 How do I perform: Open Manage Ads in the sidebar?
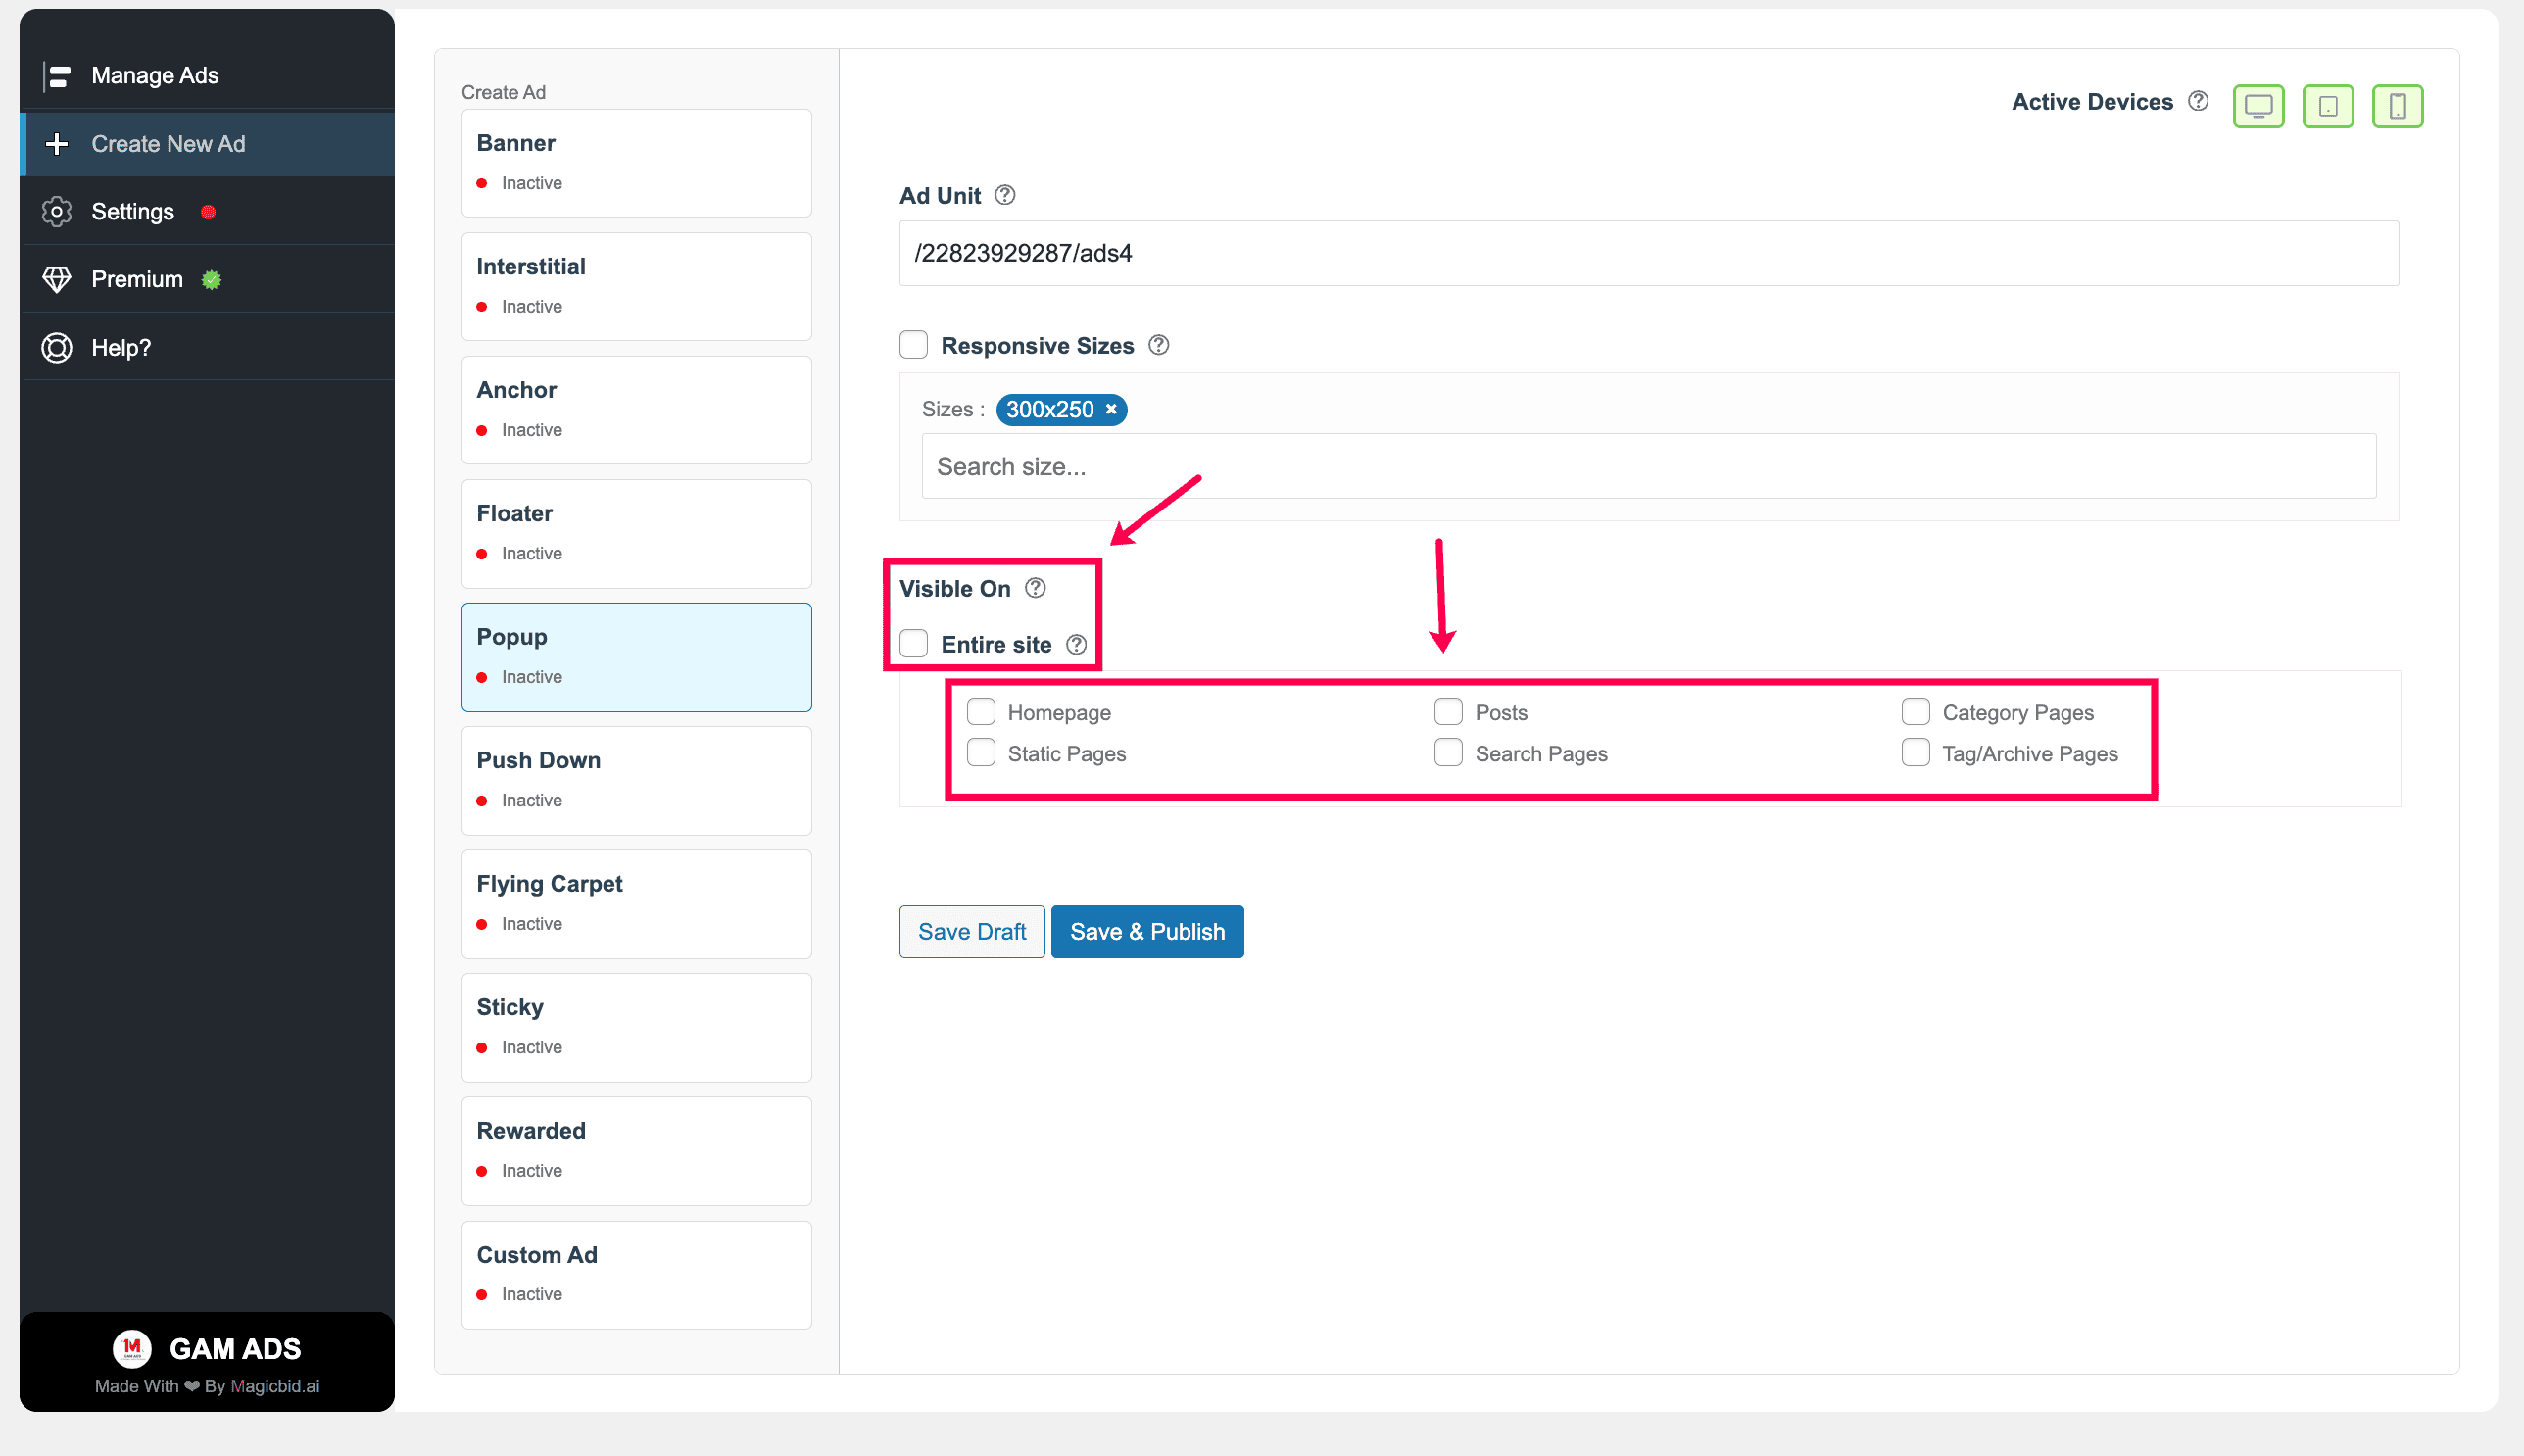pos(207,76)
